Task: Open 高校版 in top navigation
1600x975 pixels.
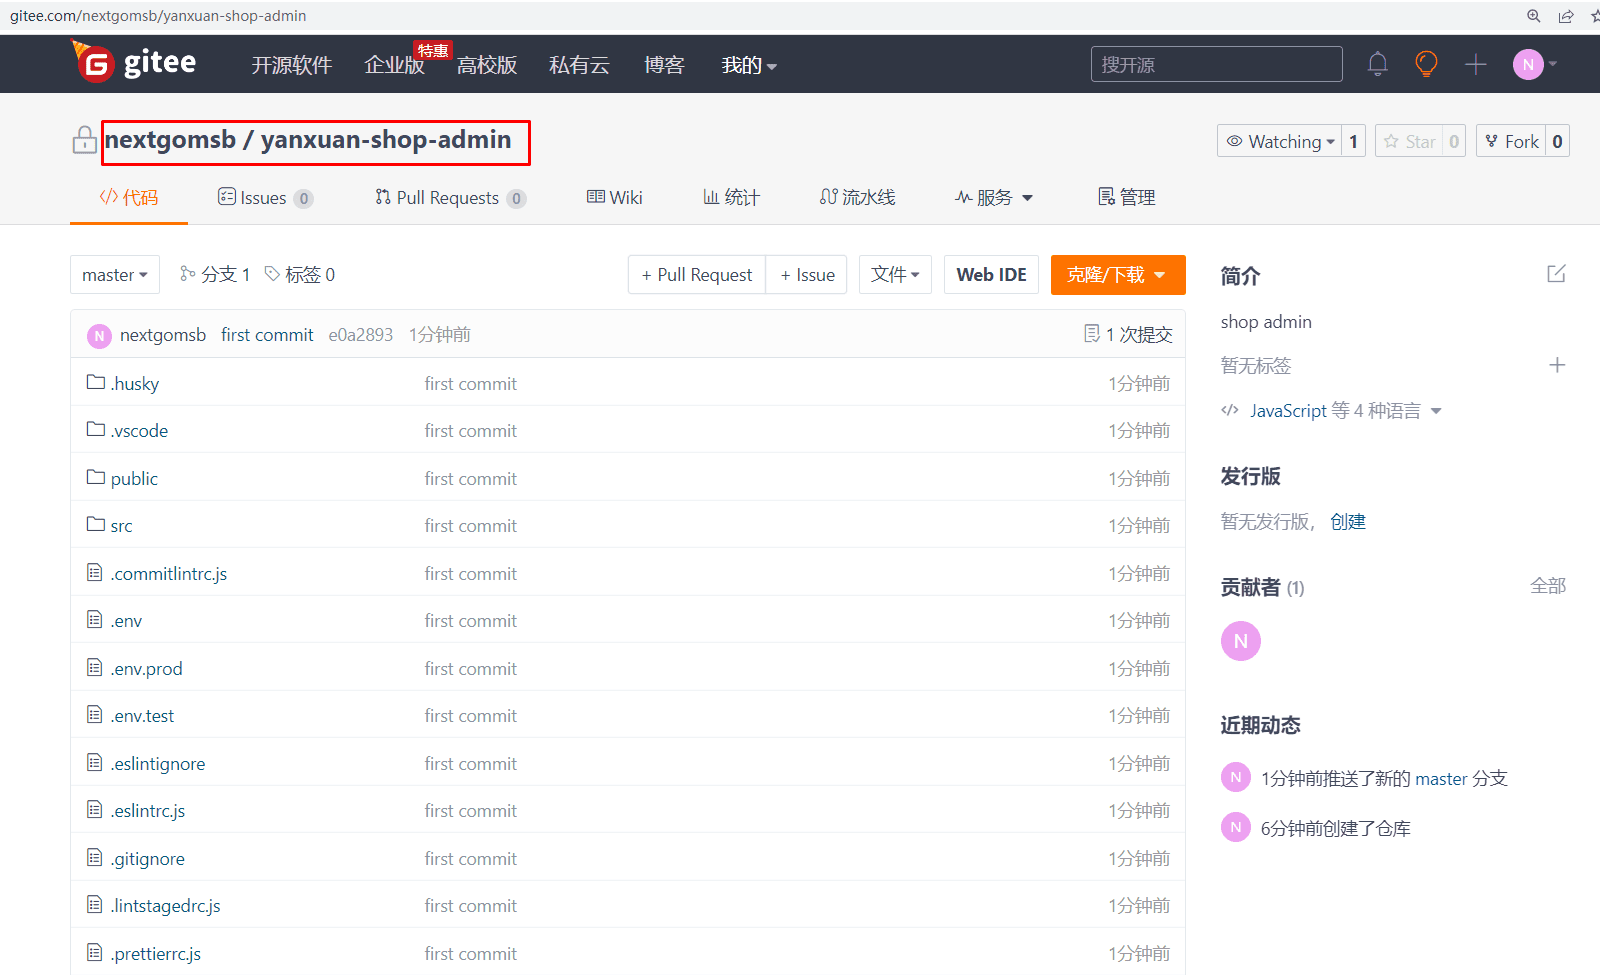Action: click(487, 65)
